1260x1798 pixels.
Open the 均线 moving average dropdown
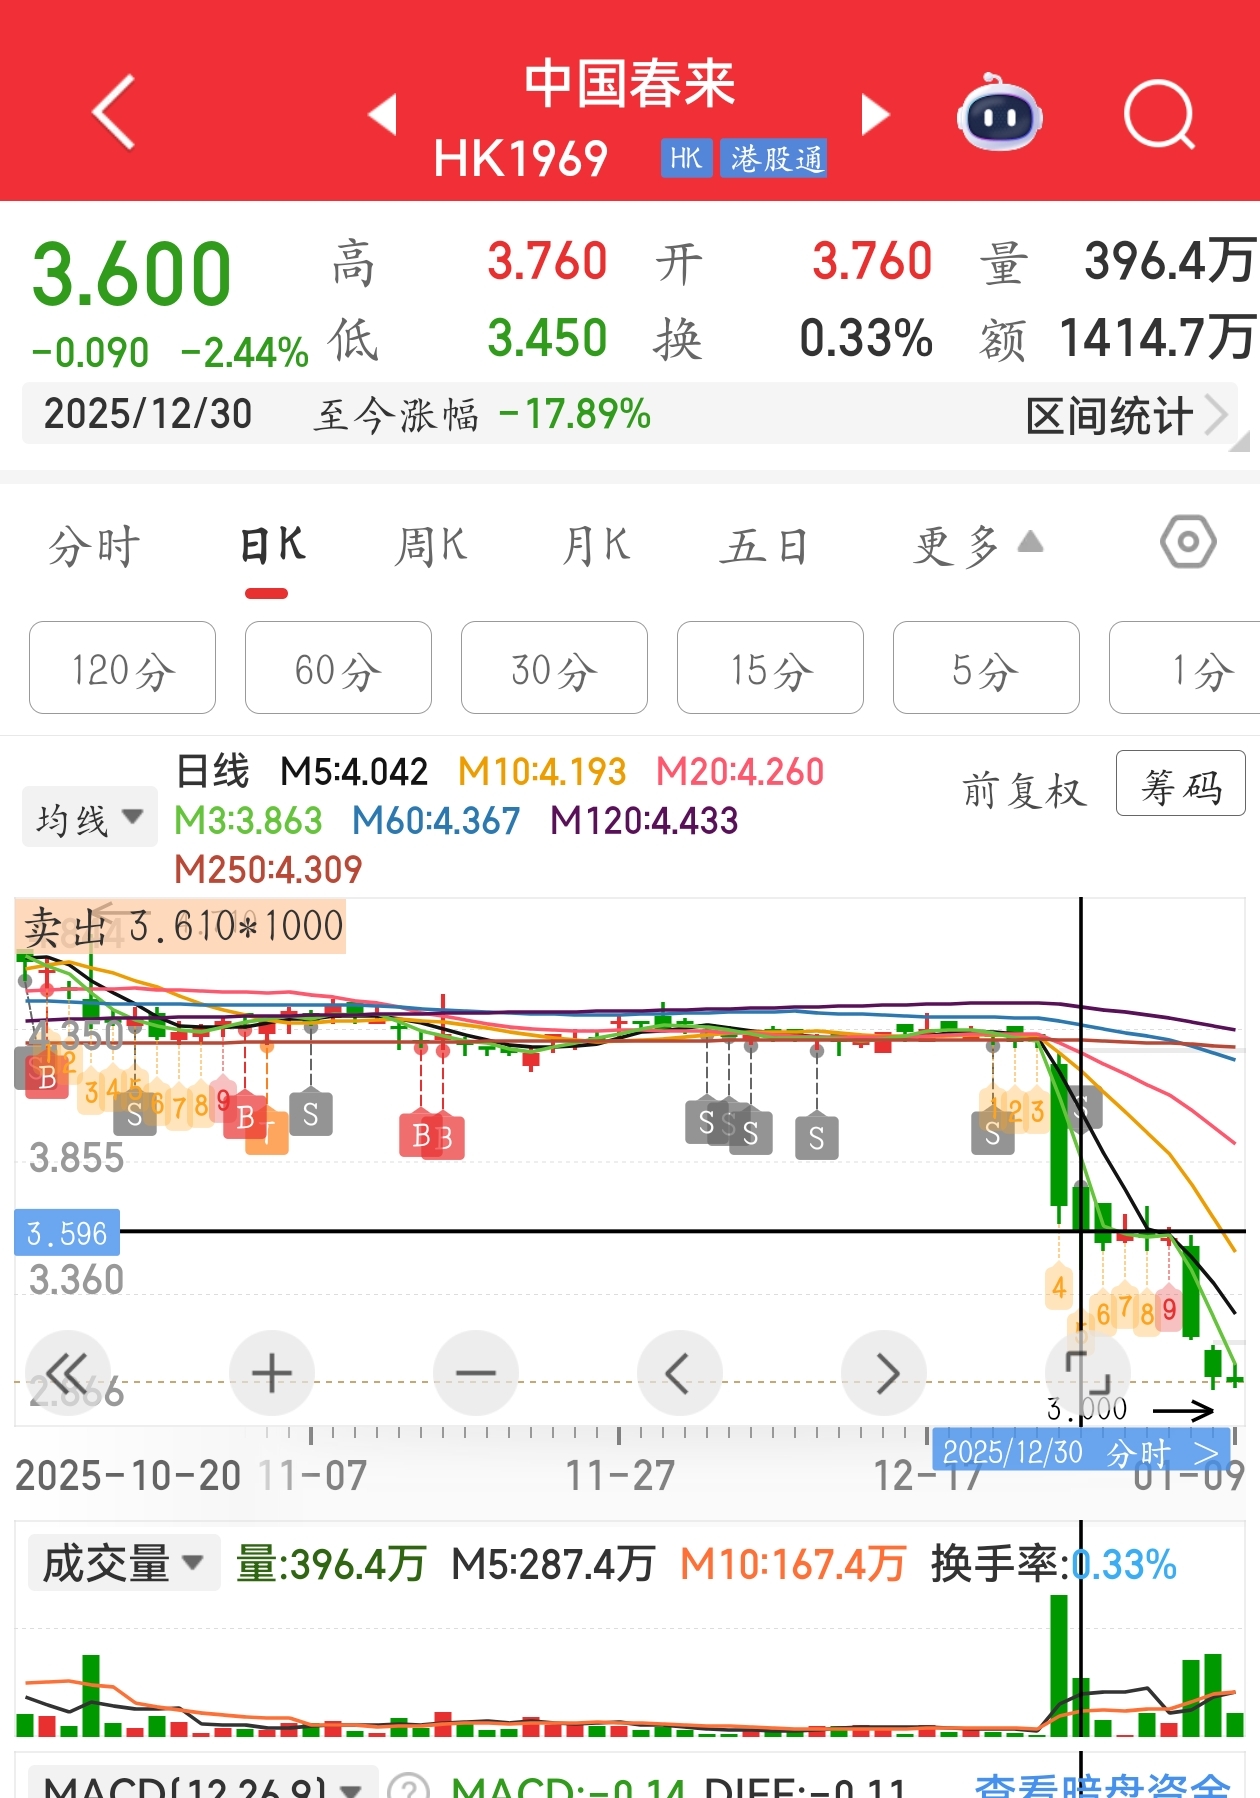[90, 818]
